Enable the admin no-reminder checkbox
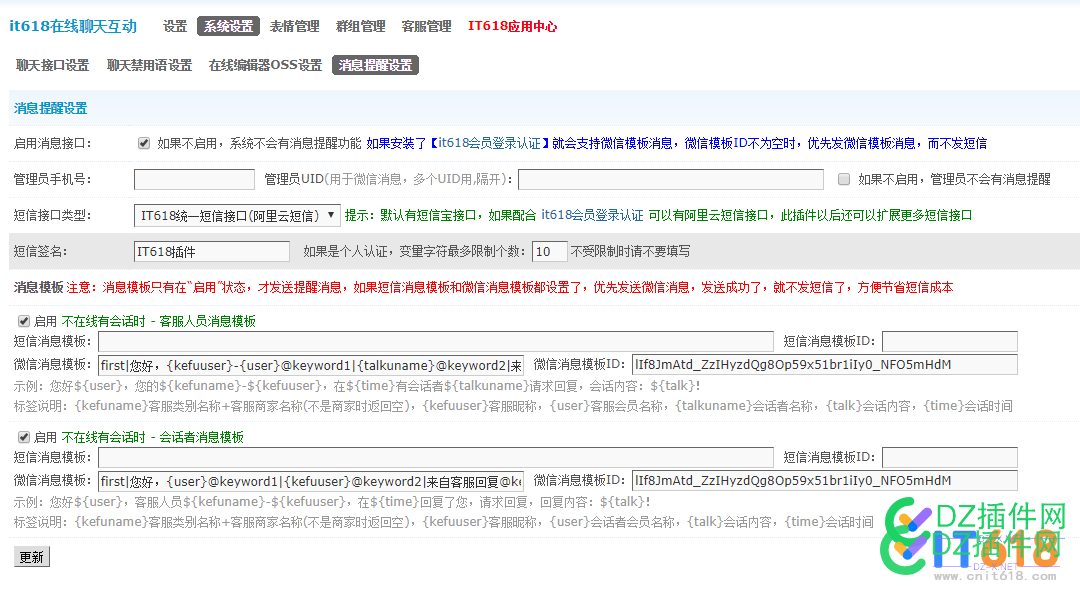This screenshot has width=1080, height=590. [843, 178]
